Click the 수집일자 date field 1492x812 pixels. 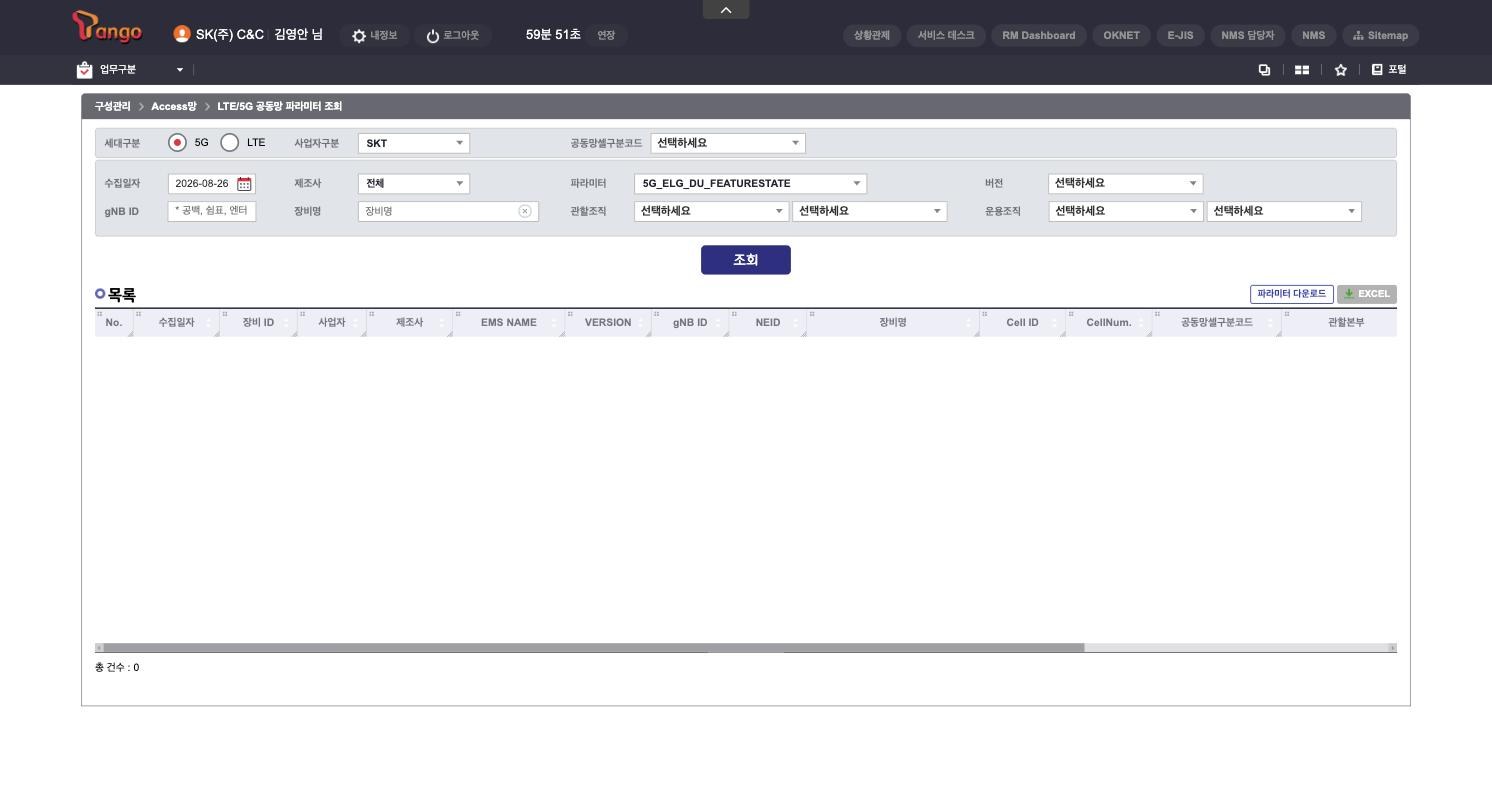(x=212, y=184)
